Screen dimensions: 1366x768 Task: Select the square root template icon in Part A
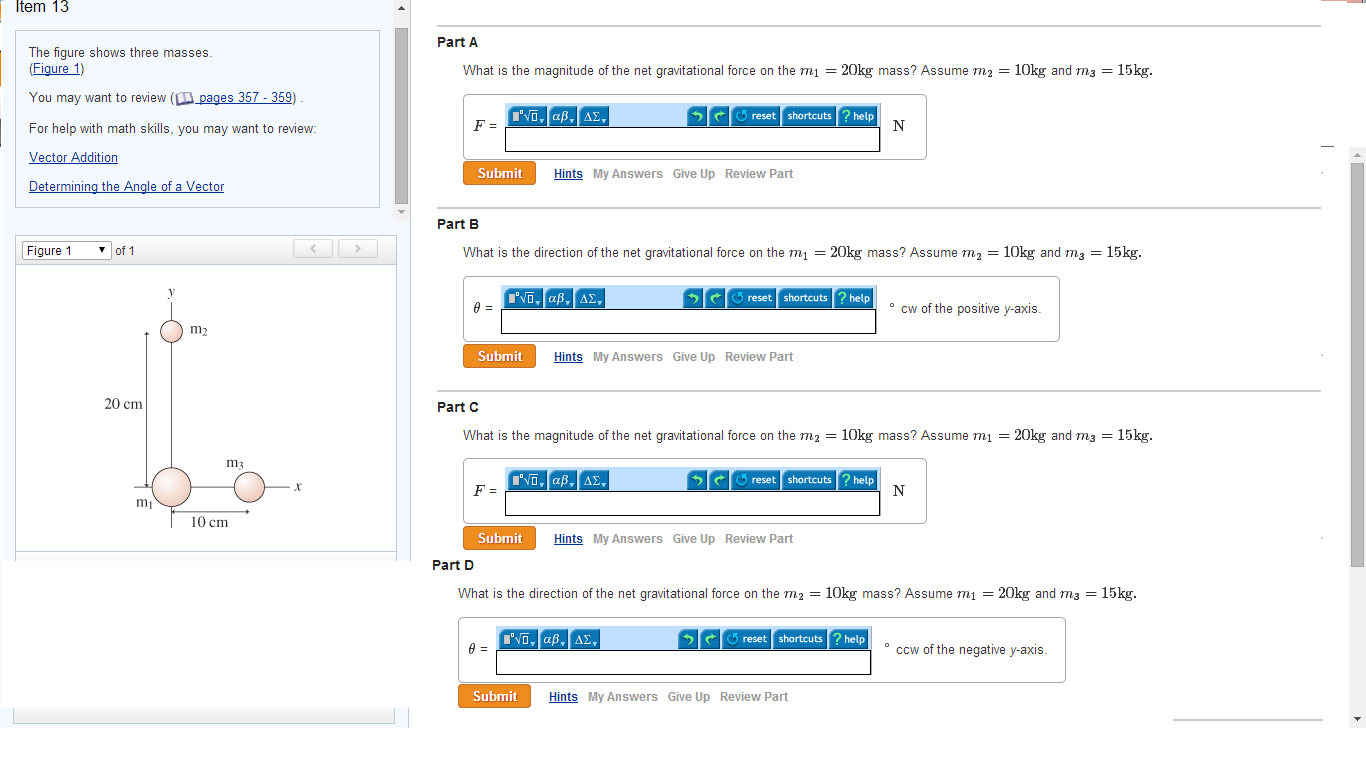click(527, 115)
